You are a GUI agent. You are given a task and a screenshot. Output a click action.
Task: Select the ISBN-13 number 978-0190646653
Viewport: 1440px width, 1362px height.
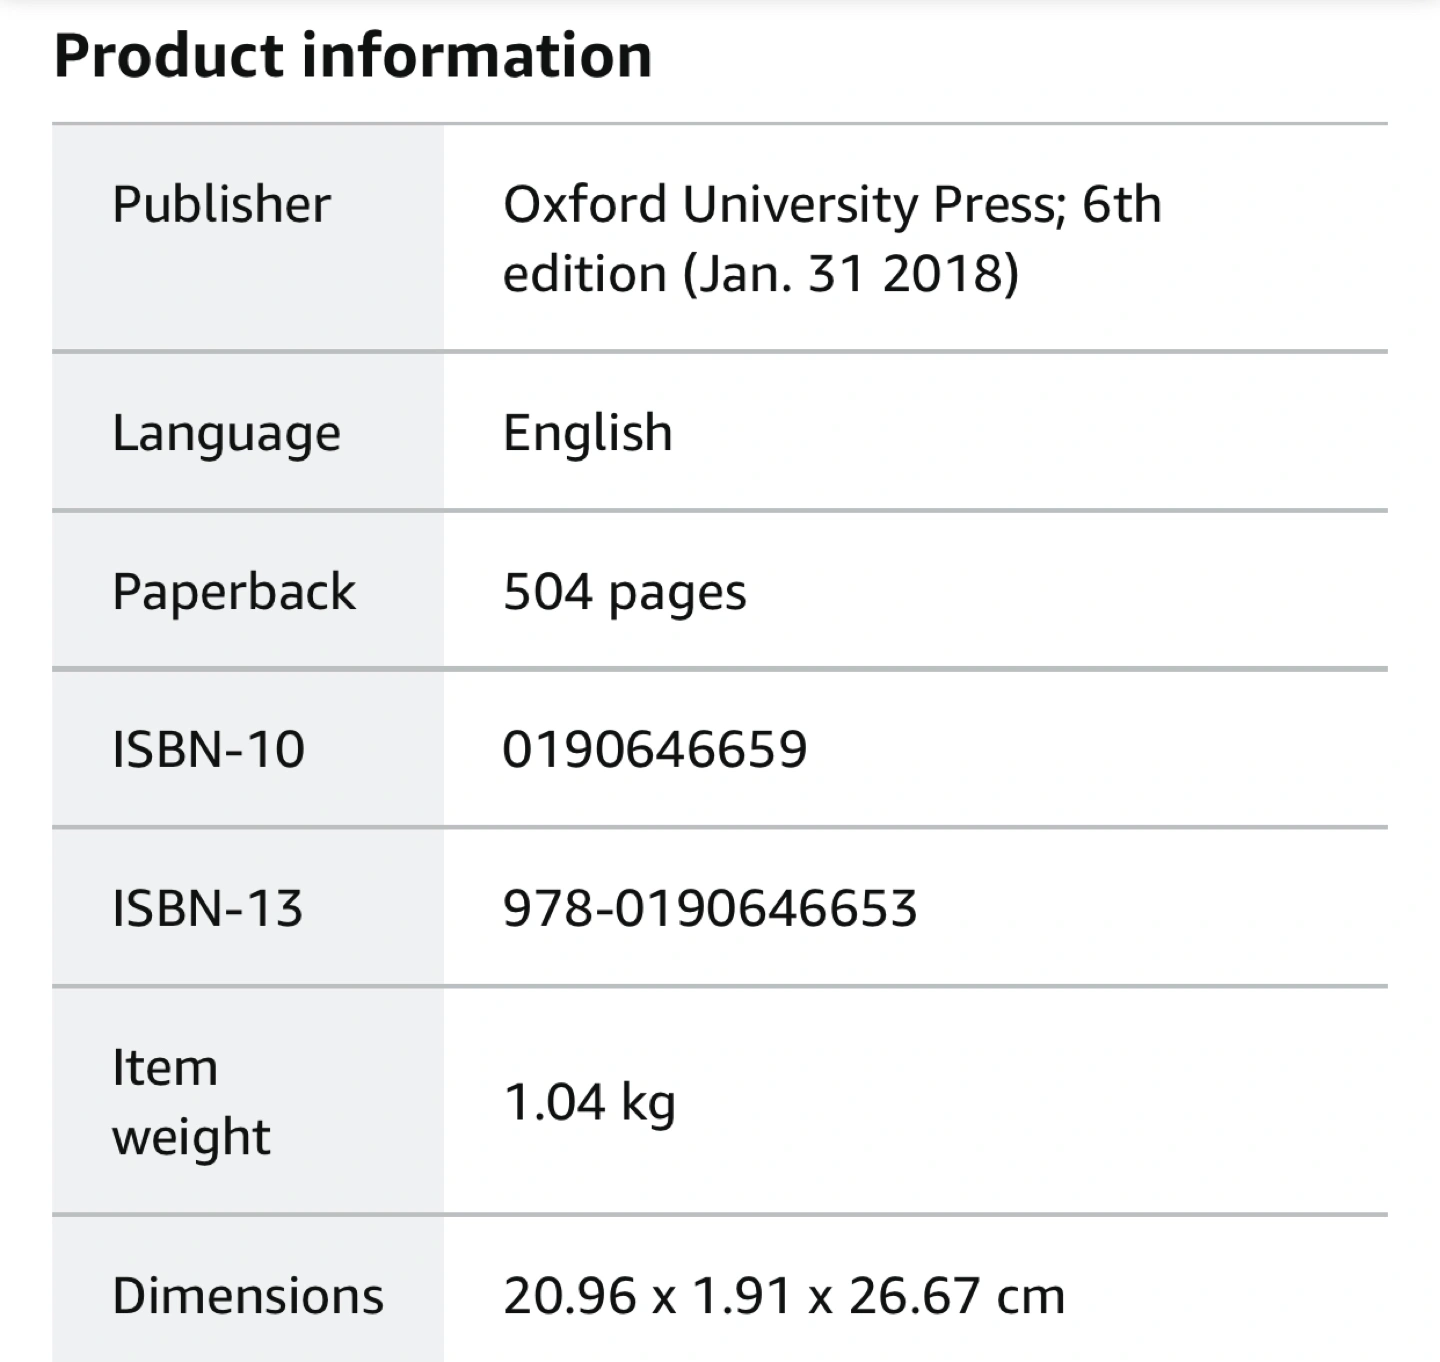[709, 908]
